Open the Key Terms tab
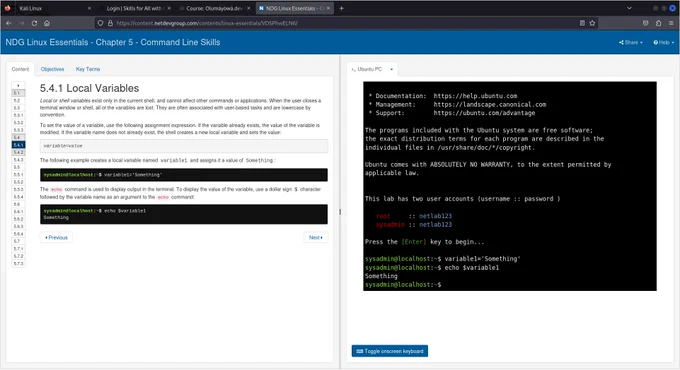680x370 pixels. [x=88, y=69]
